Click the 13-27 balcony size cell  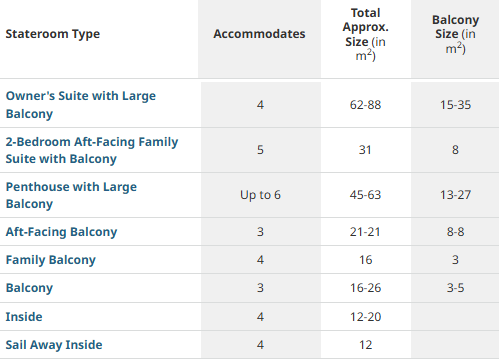(x=455, y=195)
